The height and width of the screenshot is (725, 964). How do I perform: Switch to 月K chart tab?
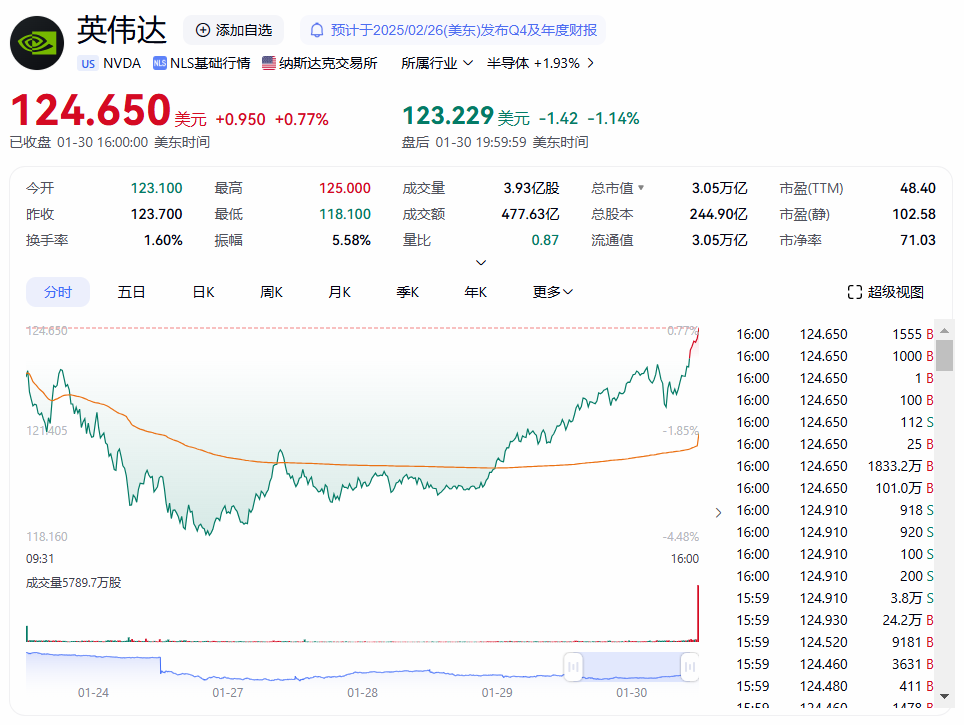click(x=339, y=292)
